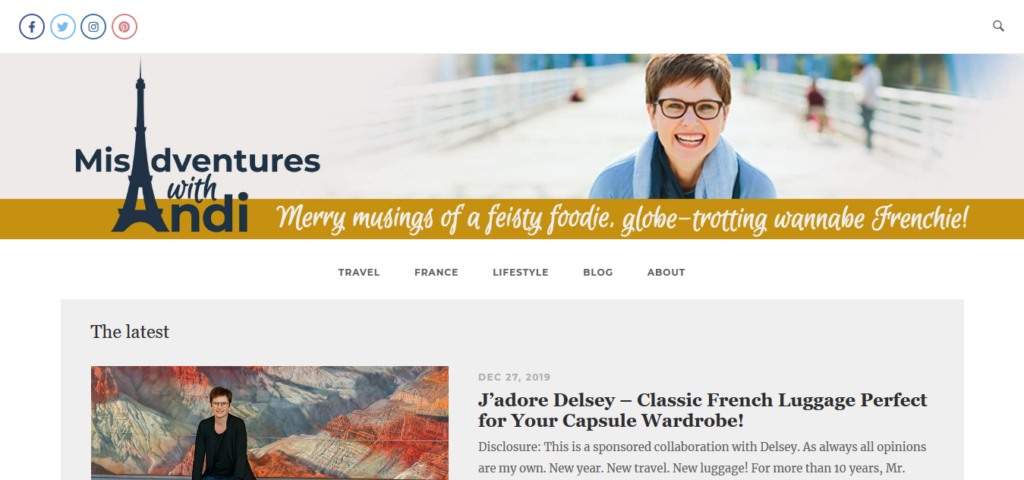1024x480 pixels.
Task: Open the About menu item
Action: point(666,272)
